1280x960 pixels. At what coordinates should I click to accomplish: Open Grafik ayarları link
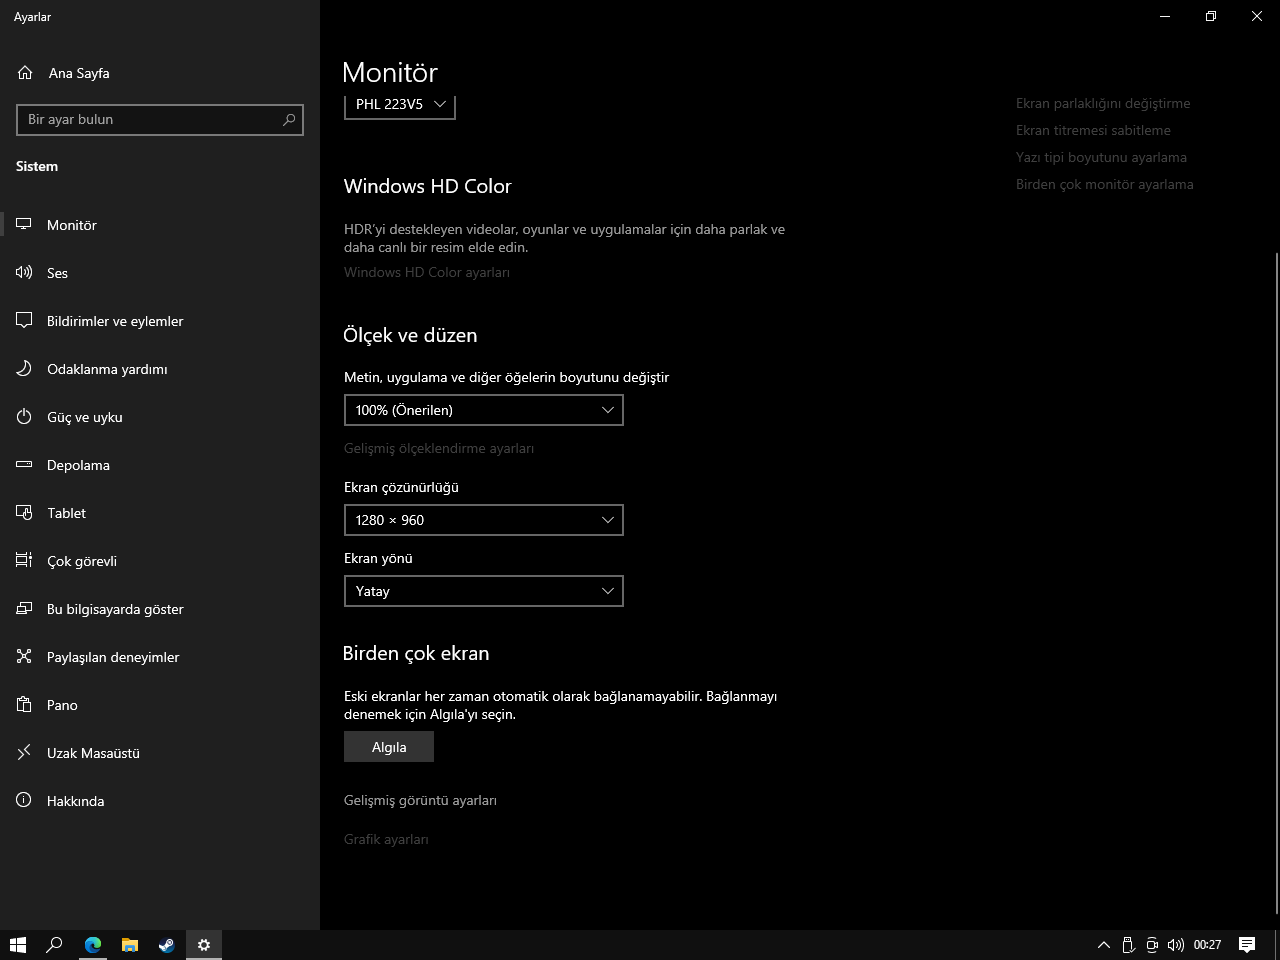[x=386, y=839]
